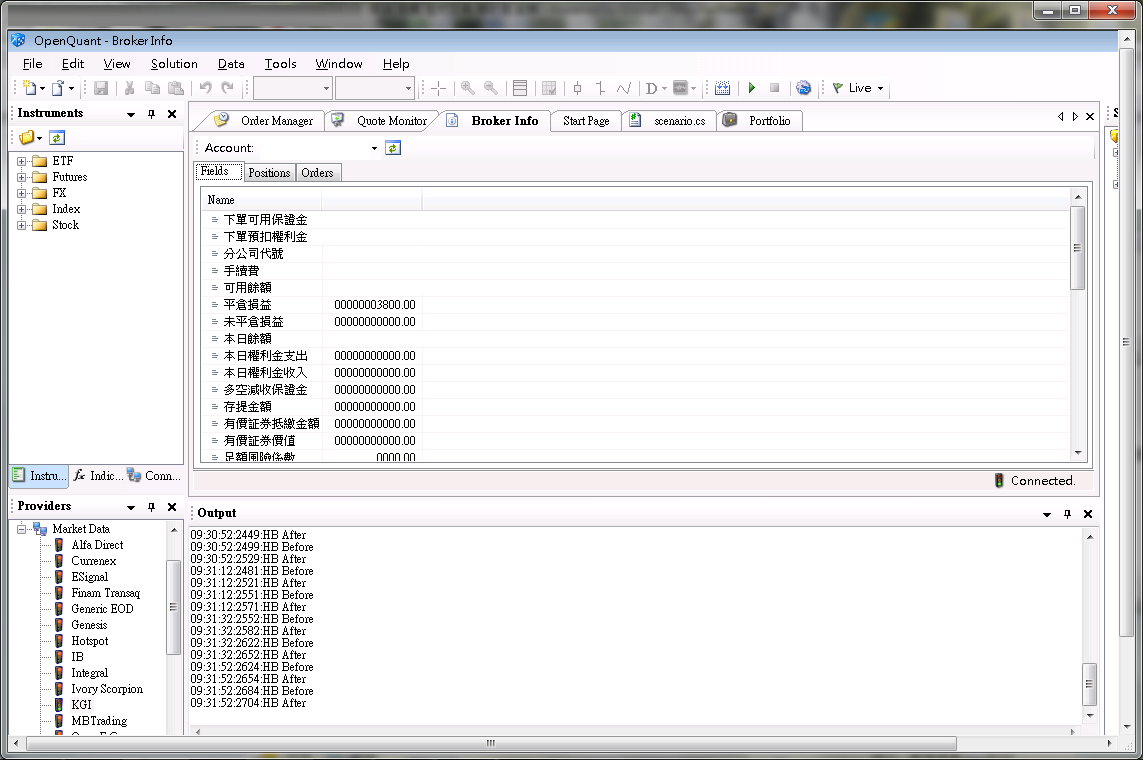Open the D timeframe dropdown
Image resolution: width=1143 pixels, height=760 pixels.
664,89
